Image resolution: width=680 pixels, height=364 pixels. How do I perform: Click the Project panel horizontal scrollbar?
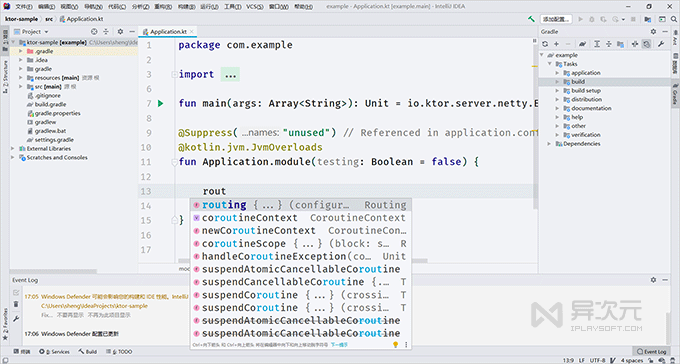coord(53,272)
